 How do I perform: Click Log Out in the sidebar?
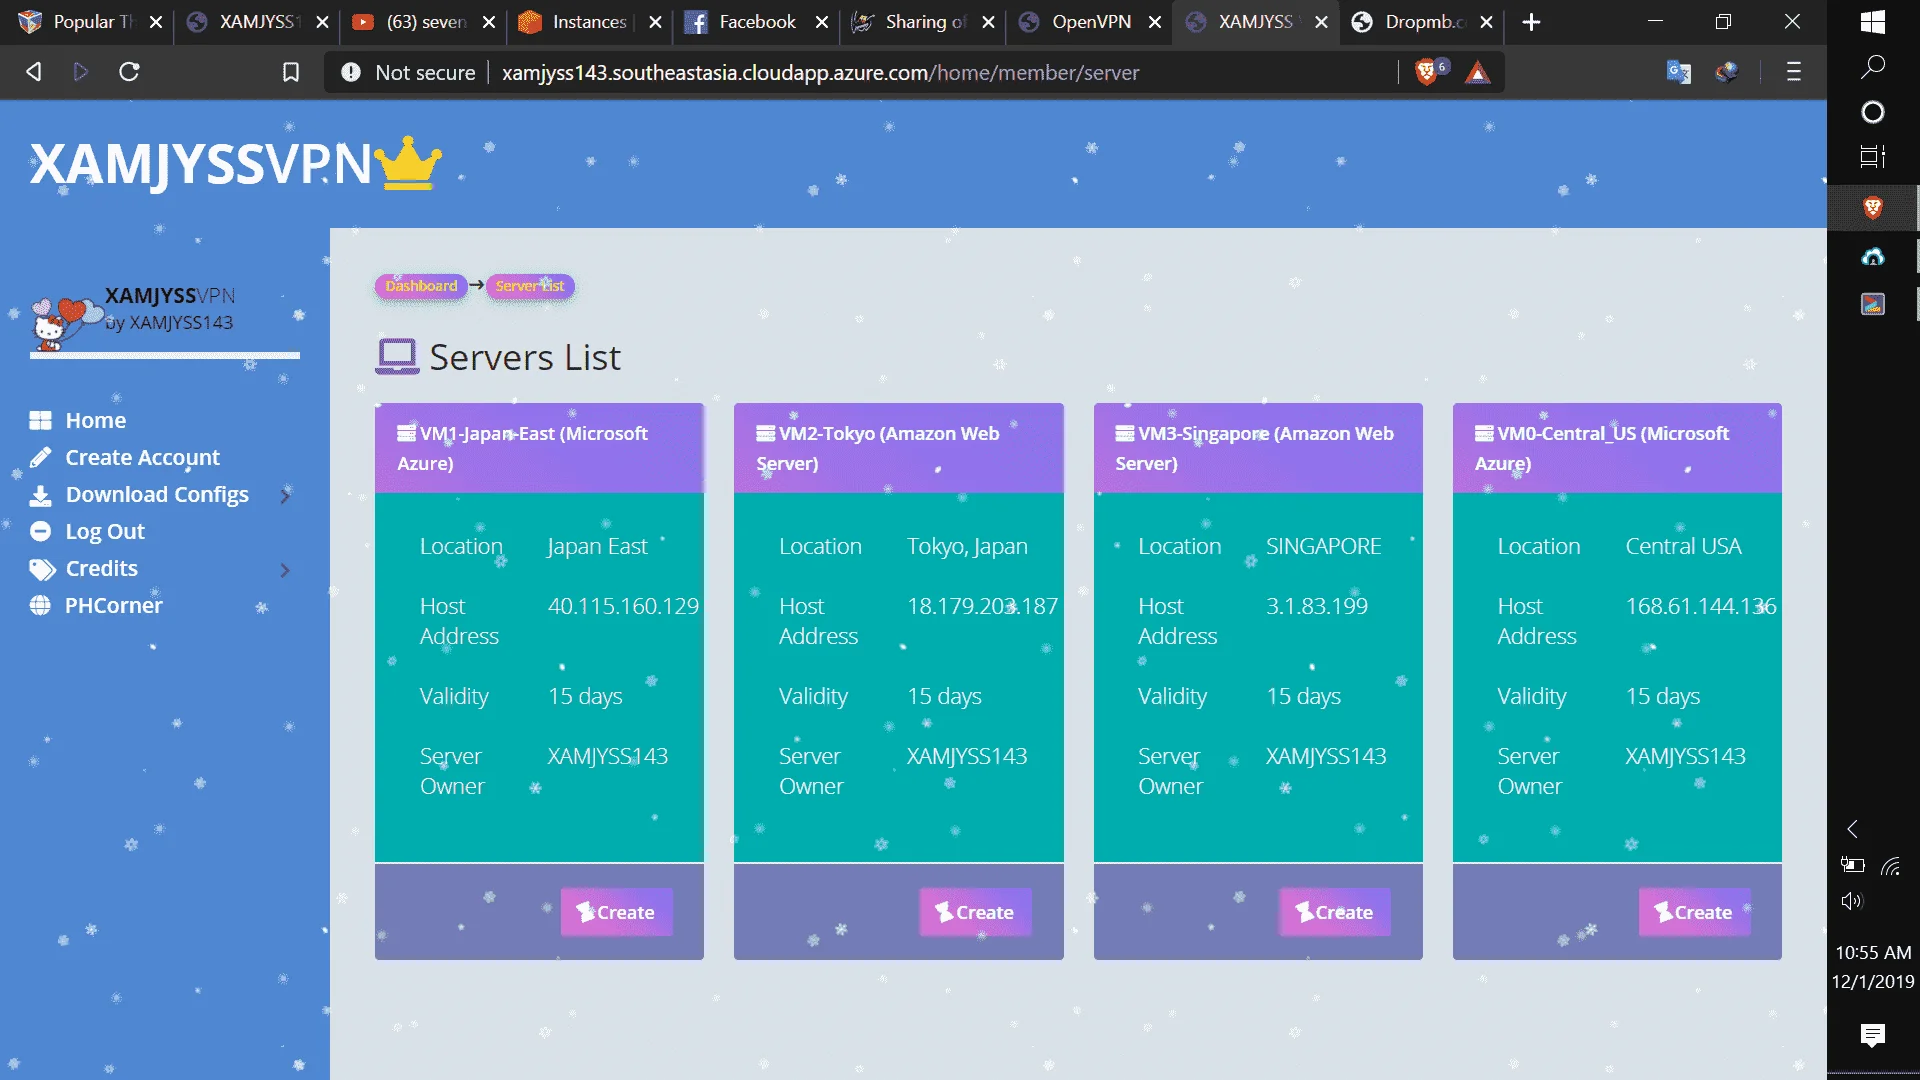[105, 531]
